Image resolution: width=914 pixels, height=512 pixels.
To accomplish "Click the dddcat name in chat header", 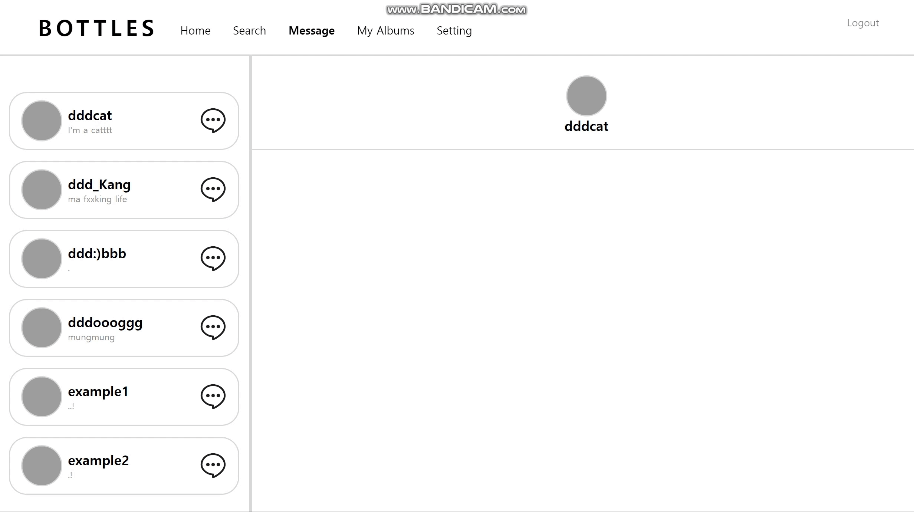I will [586, 127].
